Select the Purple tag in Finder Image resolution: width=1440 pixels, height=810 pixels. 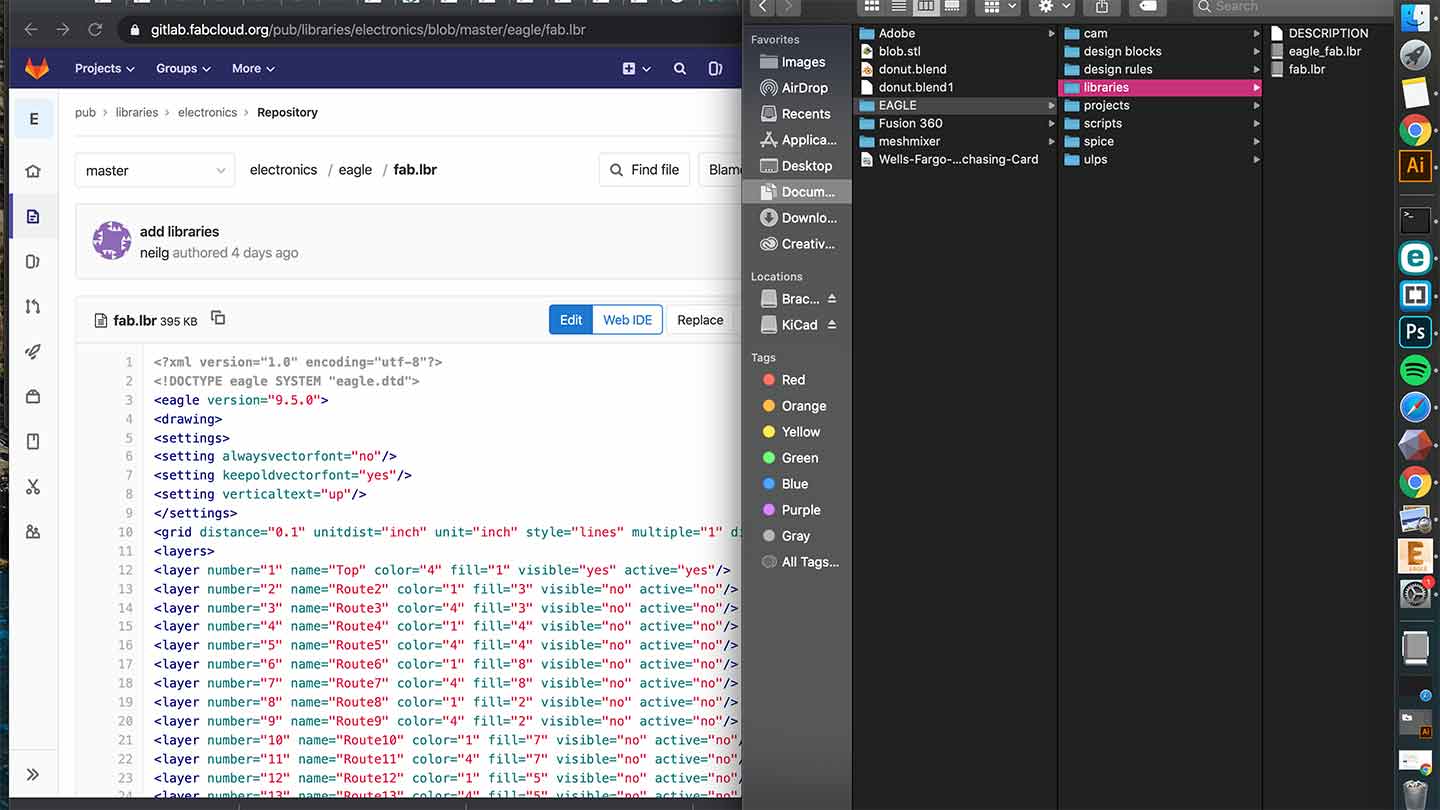pyautogui.click(x=791, y=510)
